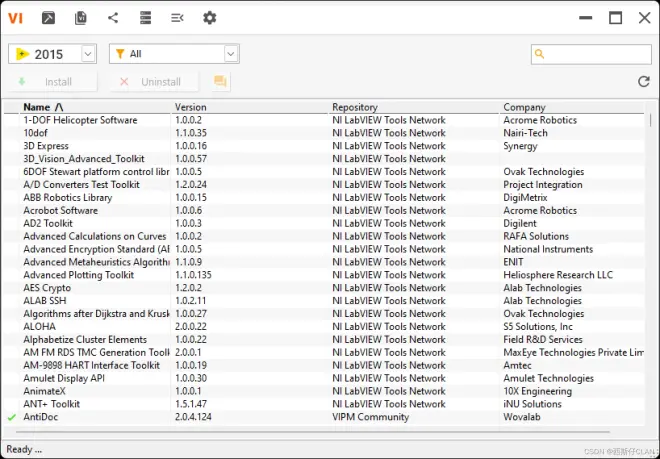Sort by Company column header
Image resolution: width=660 pixels, height=459 pixels.
click(572, 107)
